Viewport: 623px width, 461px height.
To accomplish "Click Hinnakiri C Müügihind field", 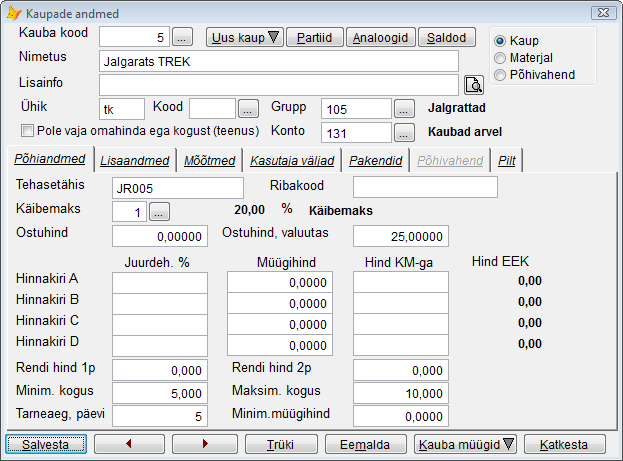I will (x=280, y=324).
